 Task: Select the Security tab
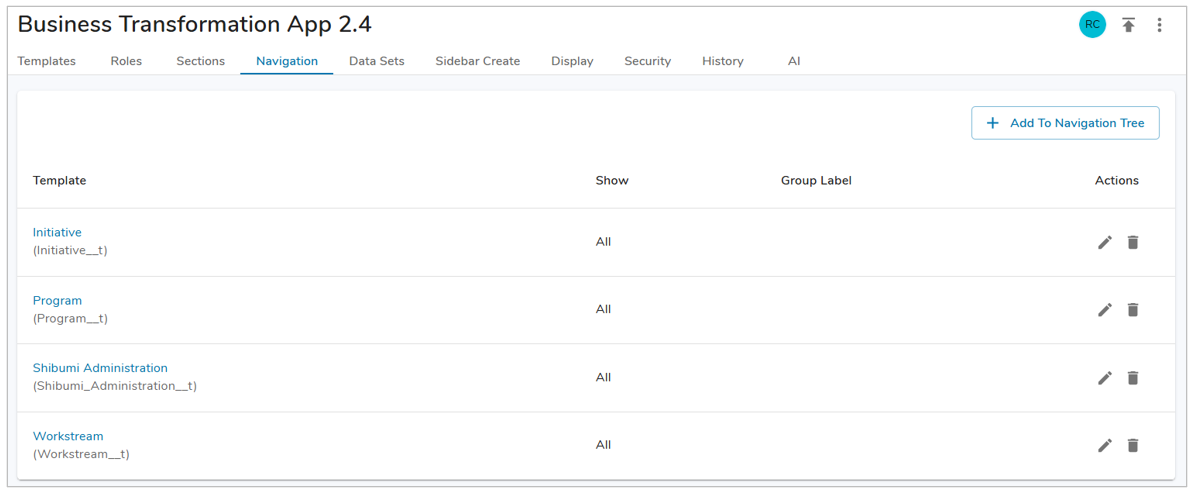click(x=647, y=61)
